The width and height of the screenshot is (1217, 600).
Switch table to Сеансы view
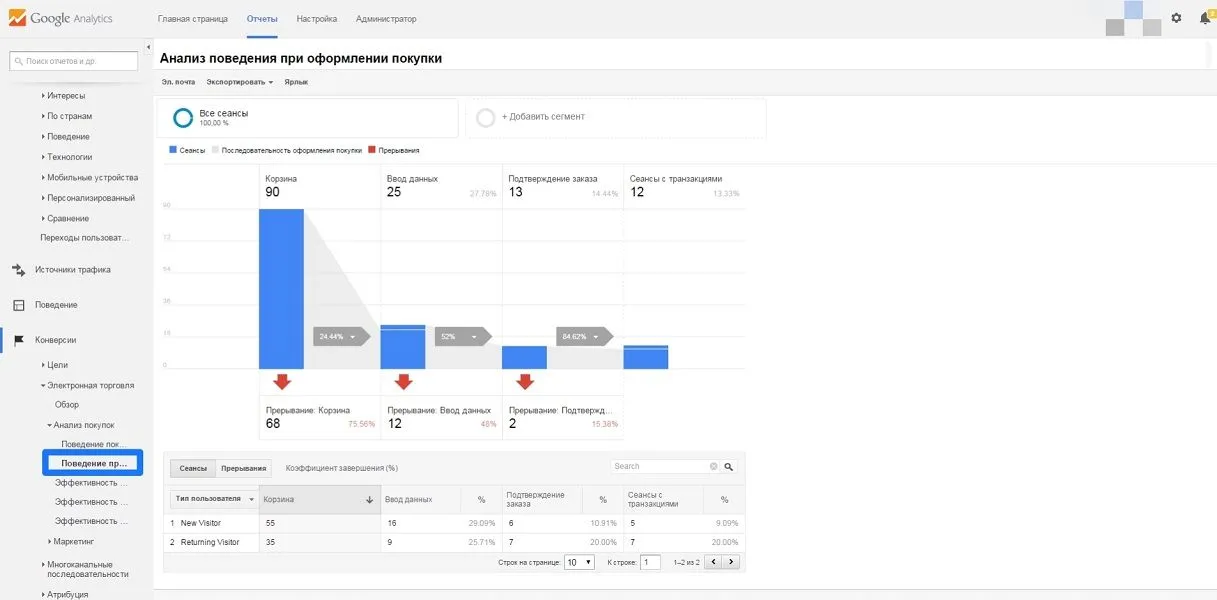pos(193,468)
